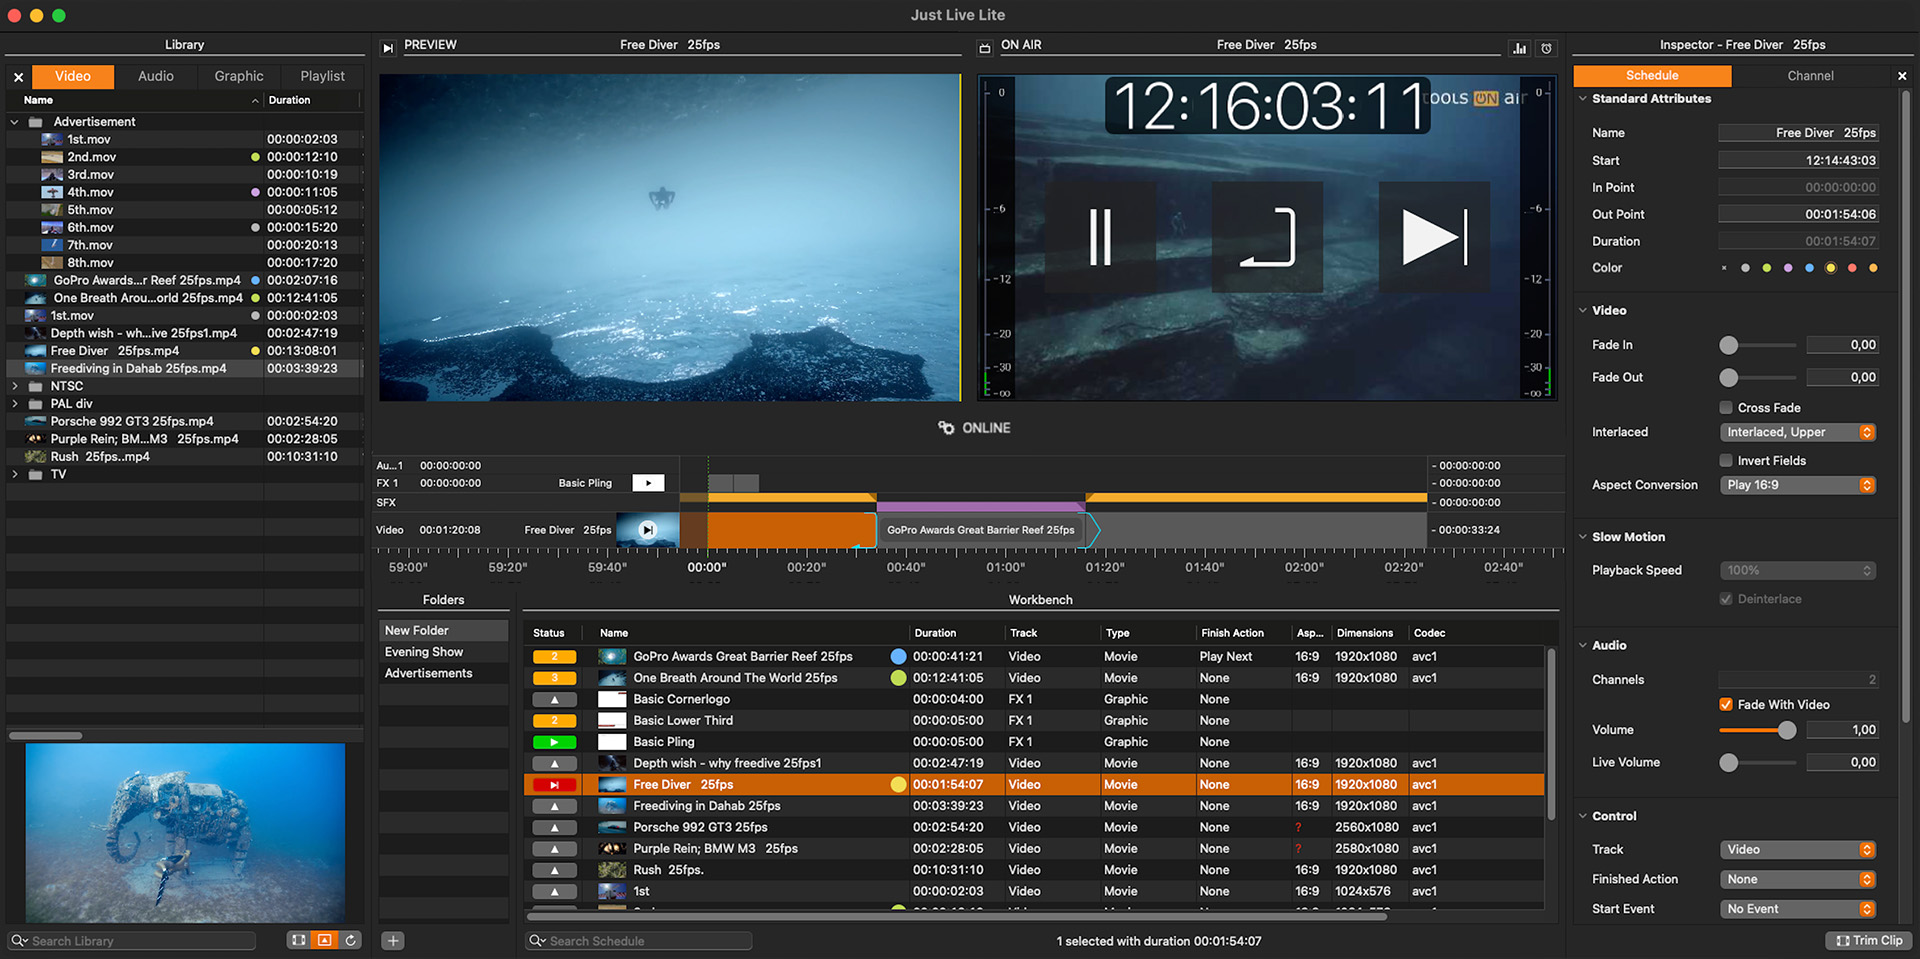This screenshot has width=1920, height=959.
Task: Click the filmstrip view icon under the Library
Action: (298, 940)
